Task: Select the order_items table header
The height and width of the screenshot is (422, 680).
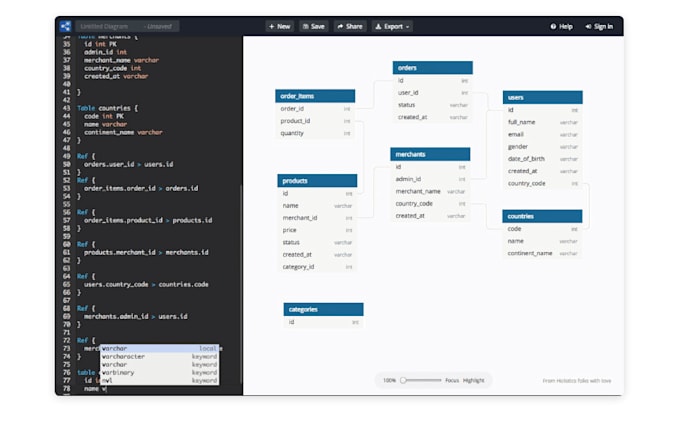Action: (x=315, y=96)
